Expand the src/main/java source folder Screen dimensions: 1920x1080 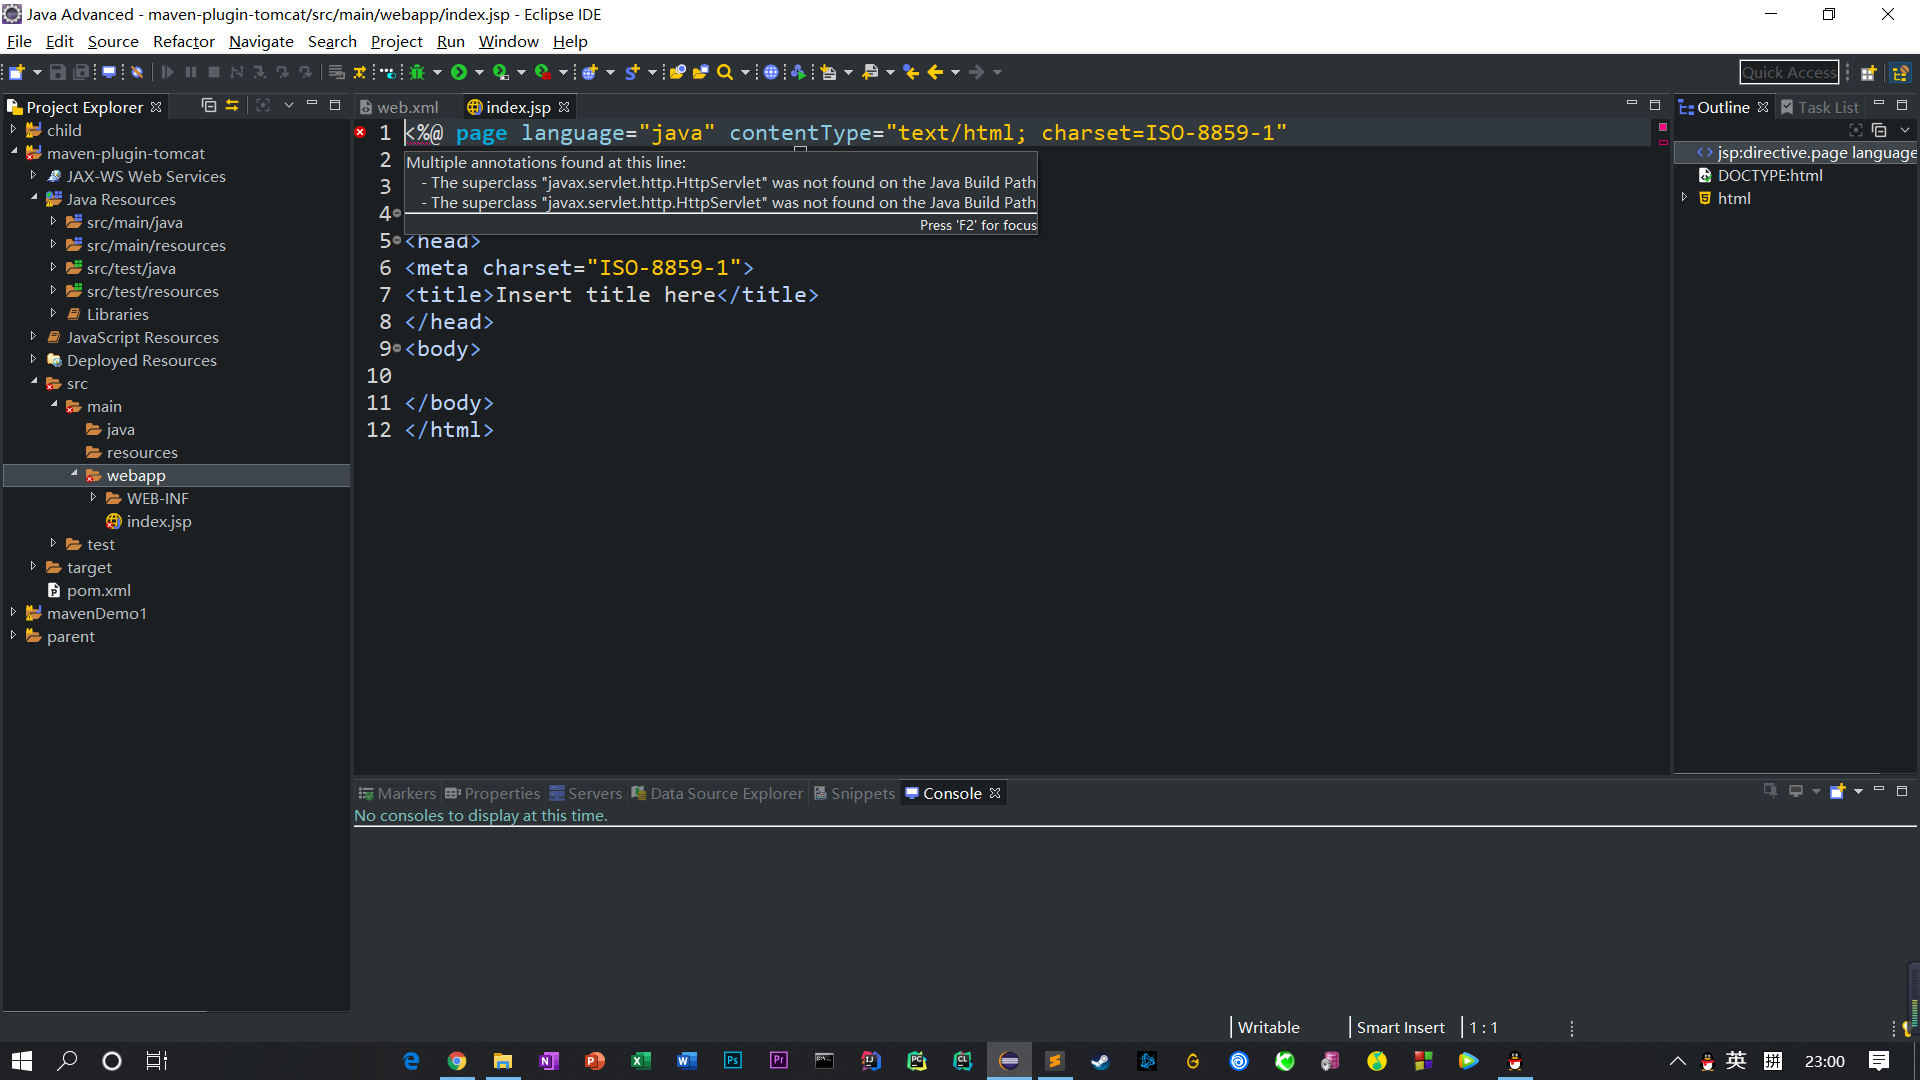tap(53, 222)
